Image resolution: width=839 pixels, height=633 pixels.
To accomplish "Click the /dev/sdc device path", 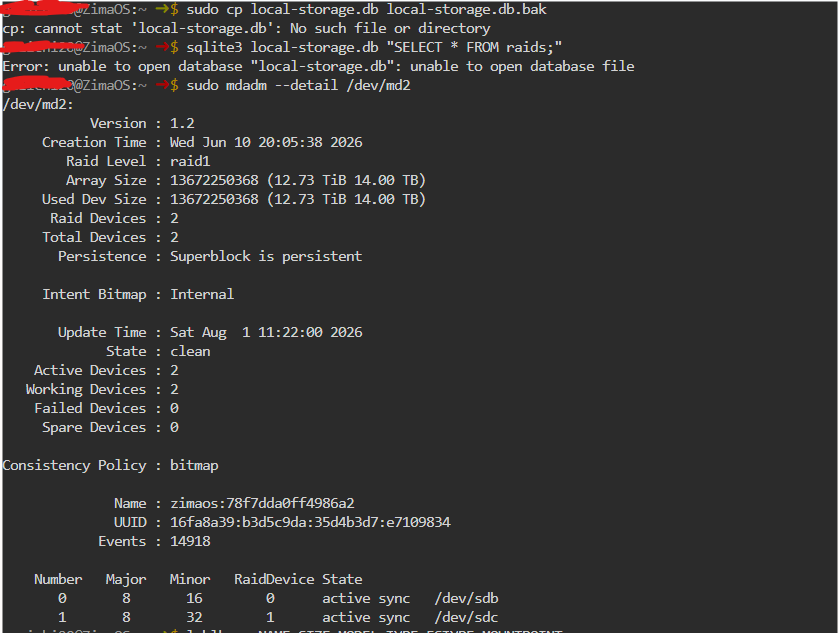I will 466,617.
